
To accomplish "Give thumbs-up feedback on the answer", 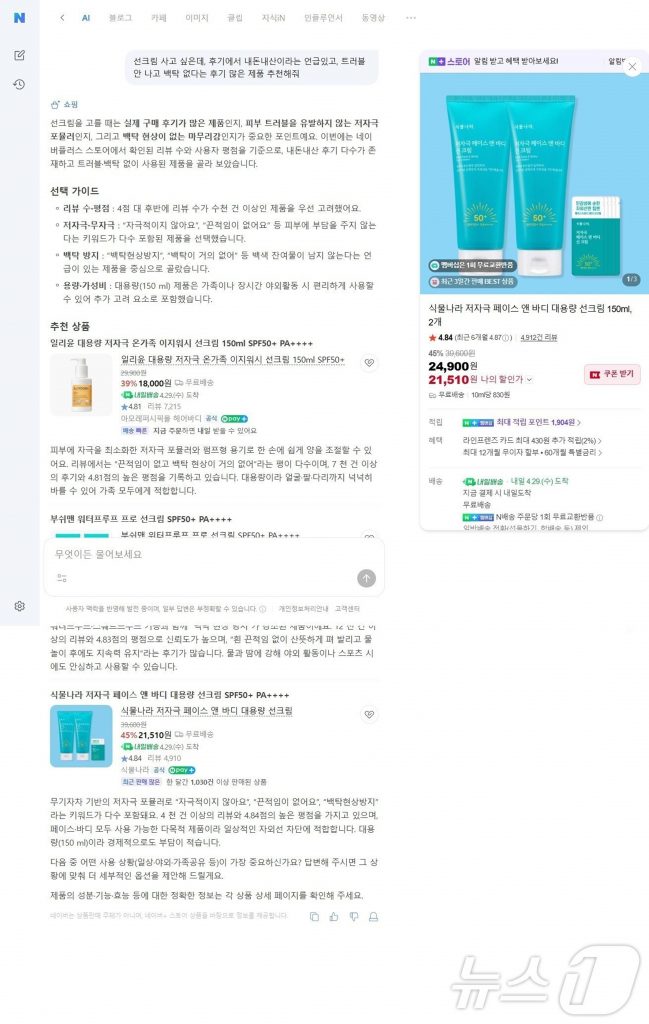I will (x=334, y=917).
